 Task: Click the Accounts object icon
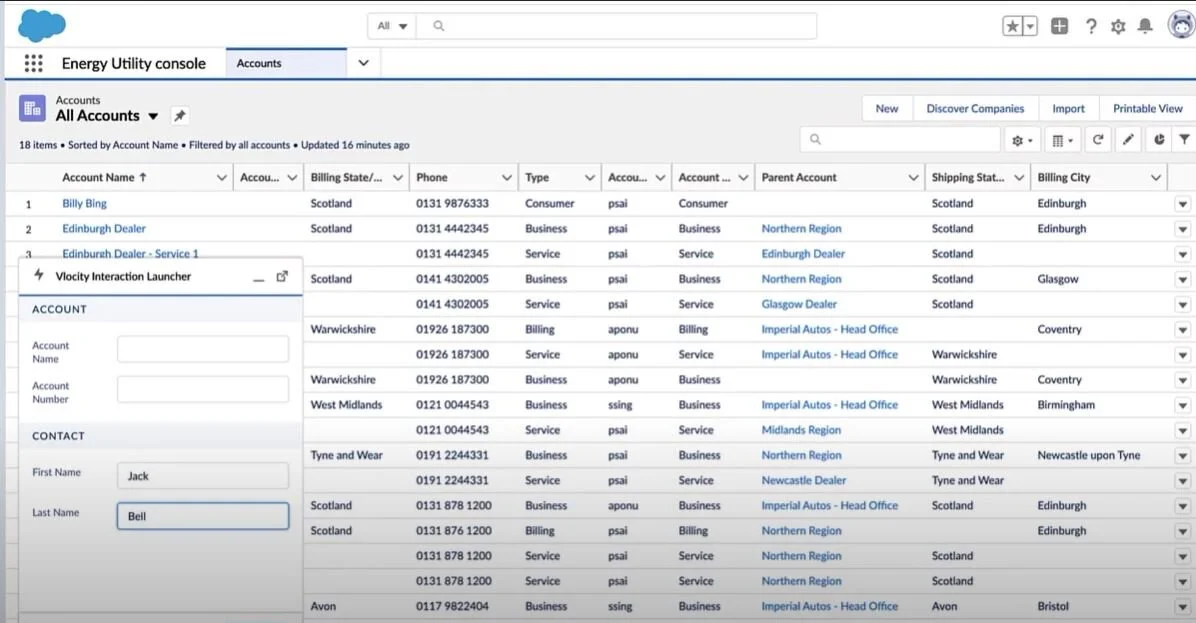pos(32,109)
